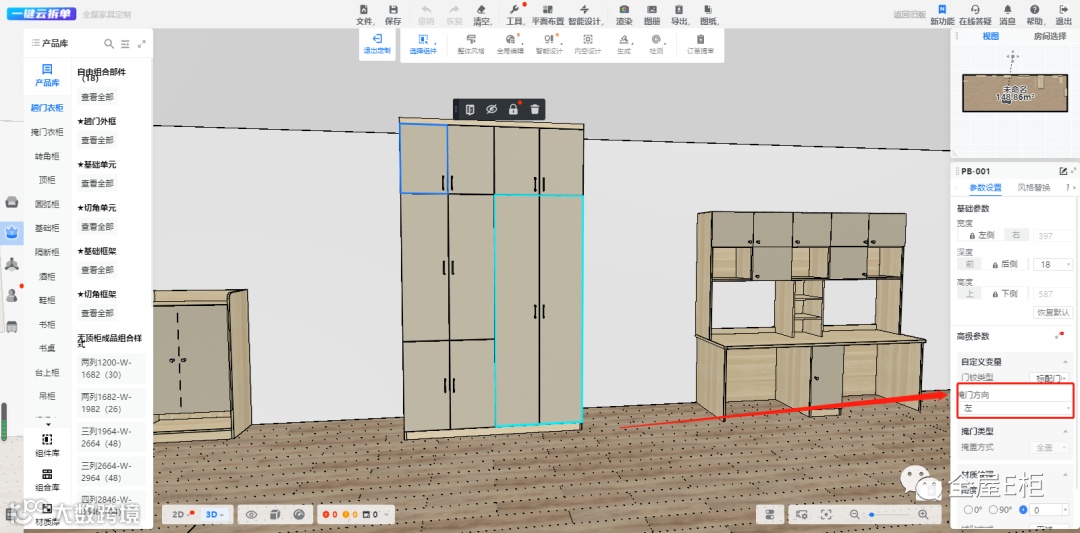
Task: Hide selected cabinet with crossed-eye icon
Action: pos(491,109)
